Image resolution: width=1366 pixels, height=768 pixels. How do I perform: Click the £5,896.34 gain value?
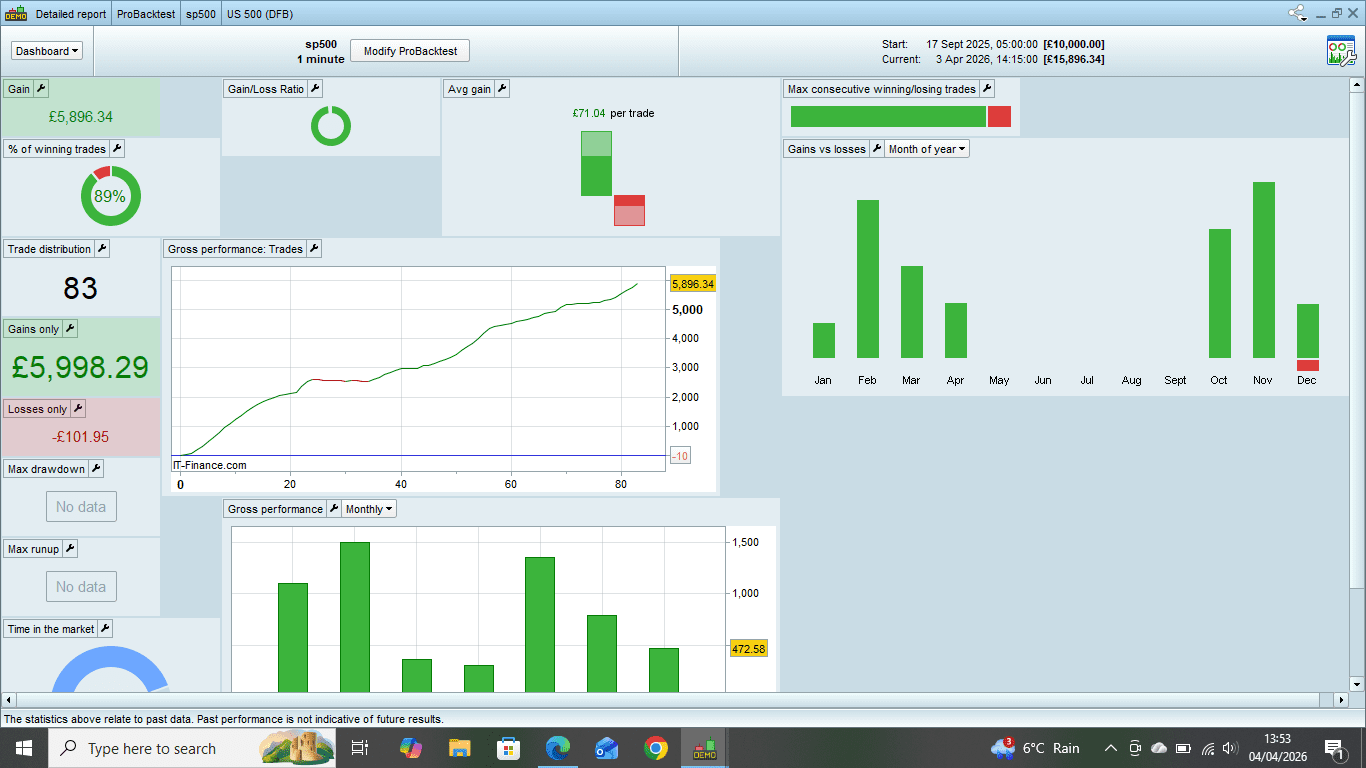(80, 117)
